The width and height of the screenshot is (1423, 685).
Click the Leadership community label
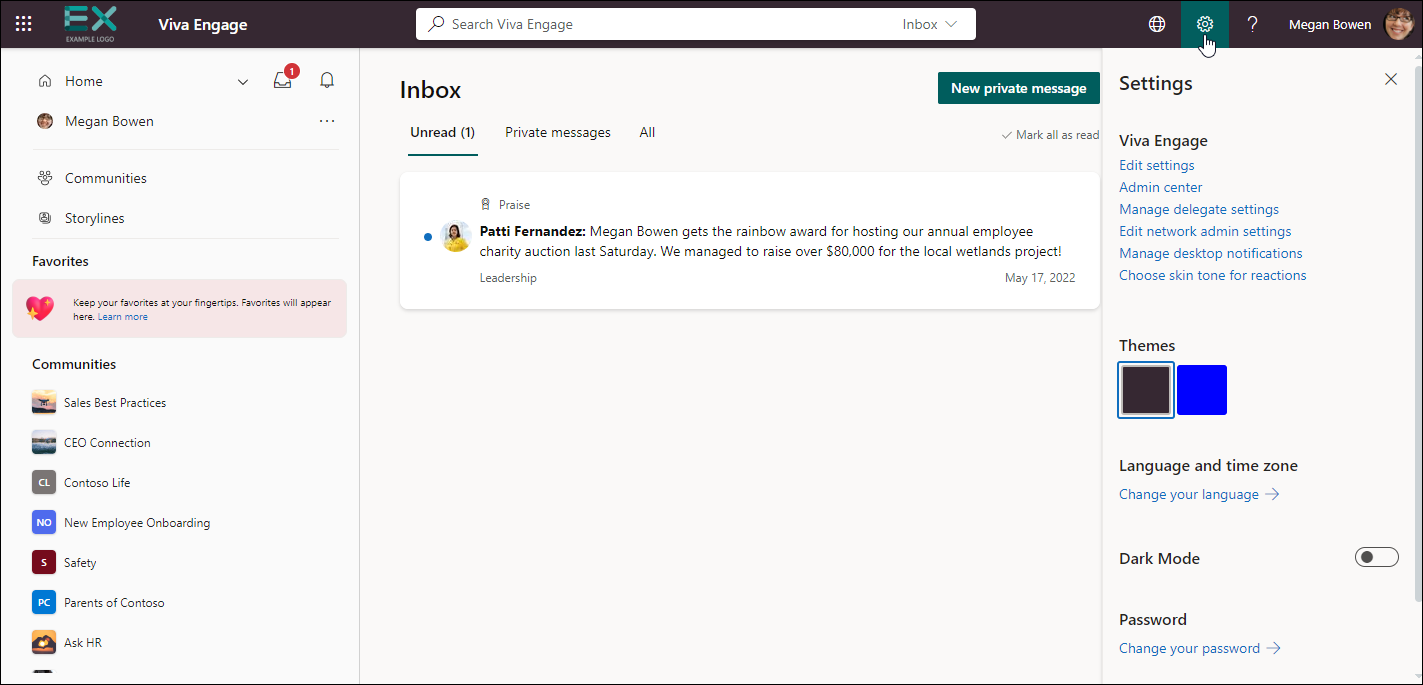tap(508, 278)
